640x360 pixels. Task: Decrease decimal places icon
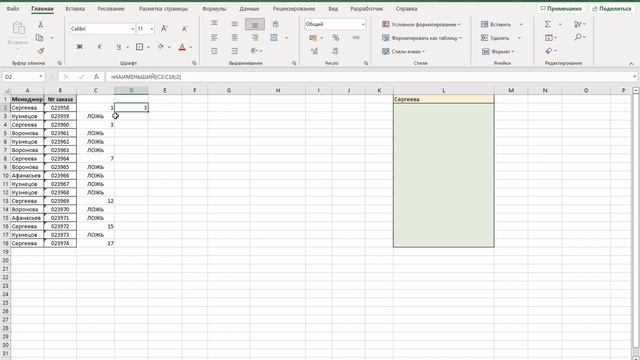tap(335, 51)
